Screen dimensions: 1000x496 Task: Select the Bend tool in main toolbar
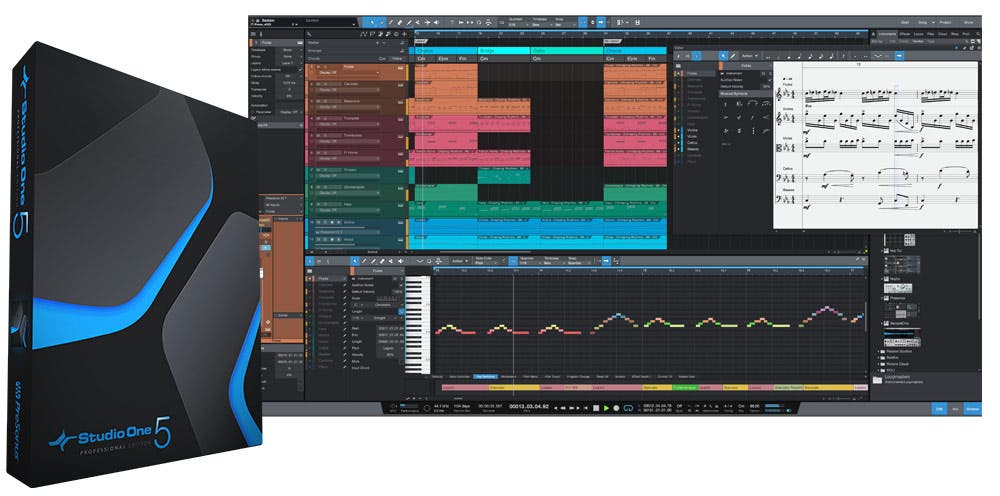pos(427,22)
